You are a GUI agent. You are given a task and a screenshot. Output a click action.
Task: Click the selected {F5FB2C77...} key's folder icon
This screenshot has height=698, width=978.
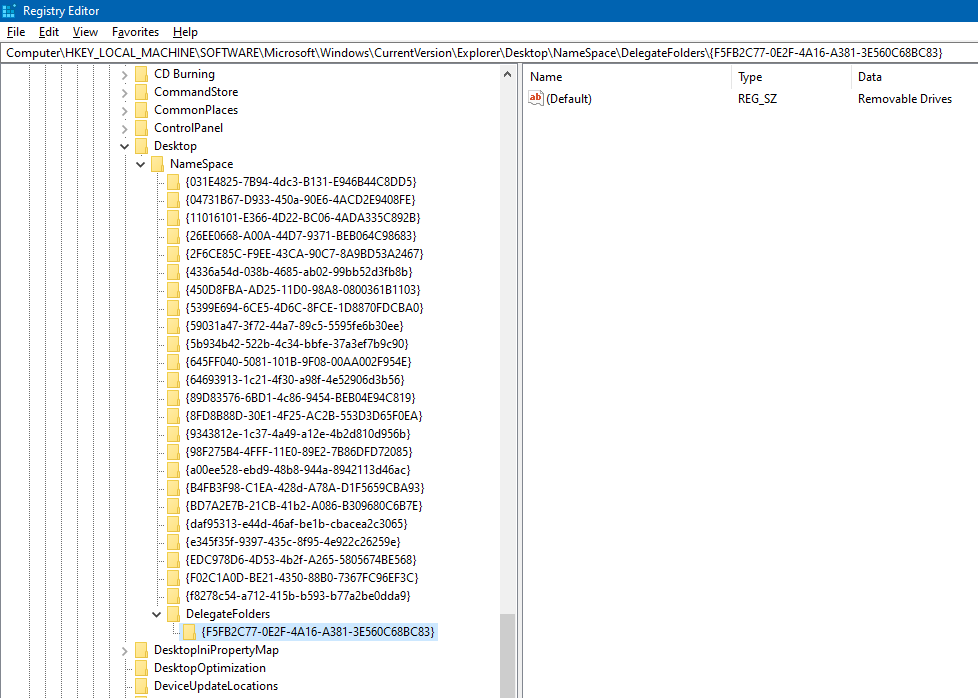point(190,631)
